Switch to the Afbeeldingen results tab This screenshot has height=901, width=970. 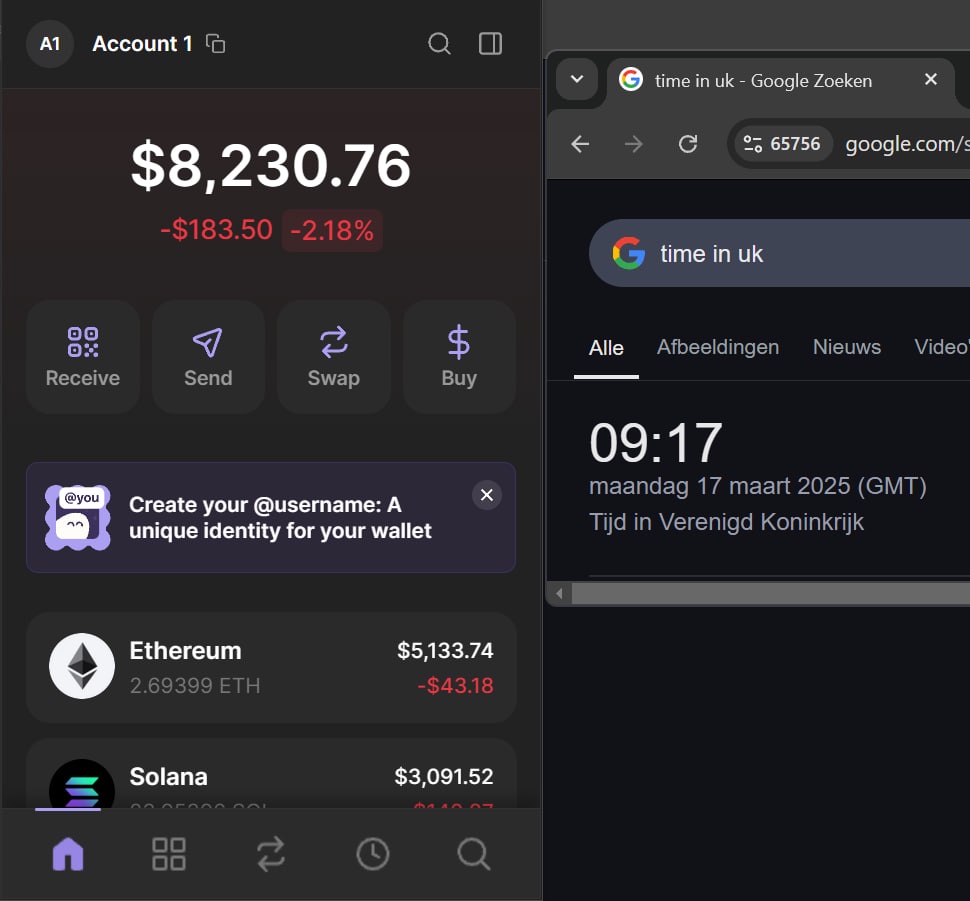pyautogui.click(x=717, y=348)
